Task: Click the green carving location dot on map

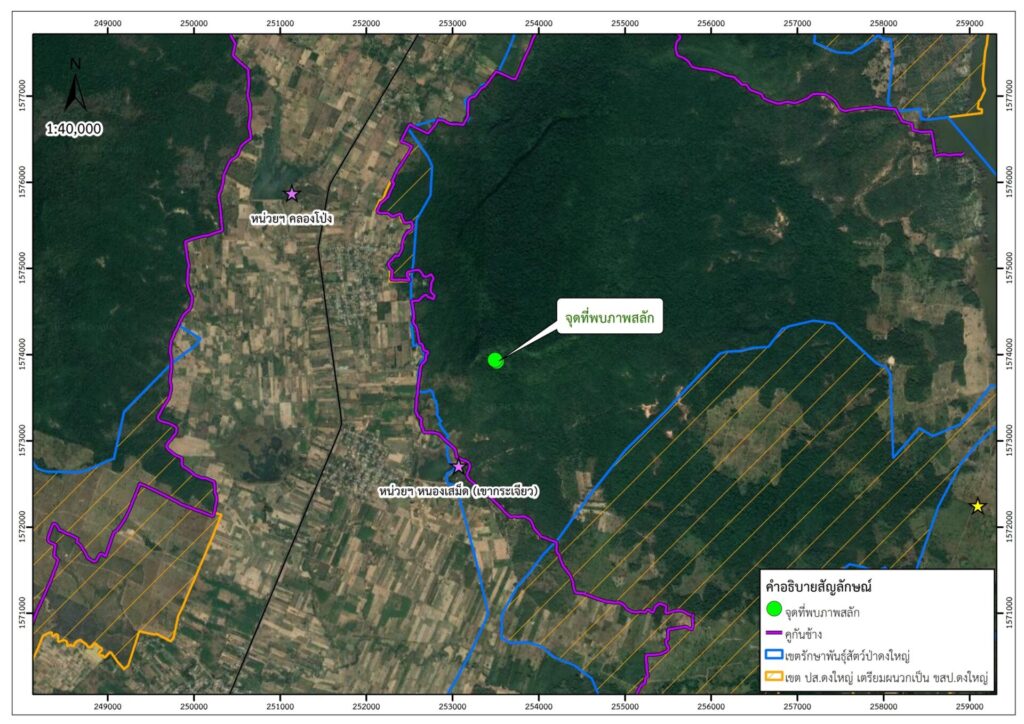Action: (495, 360)
